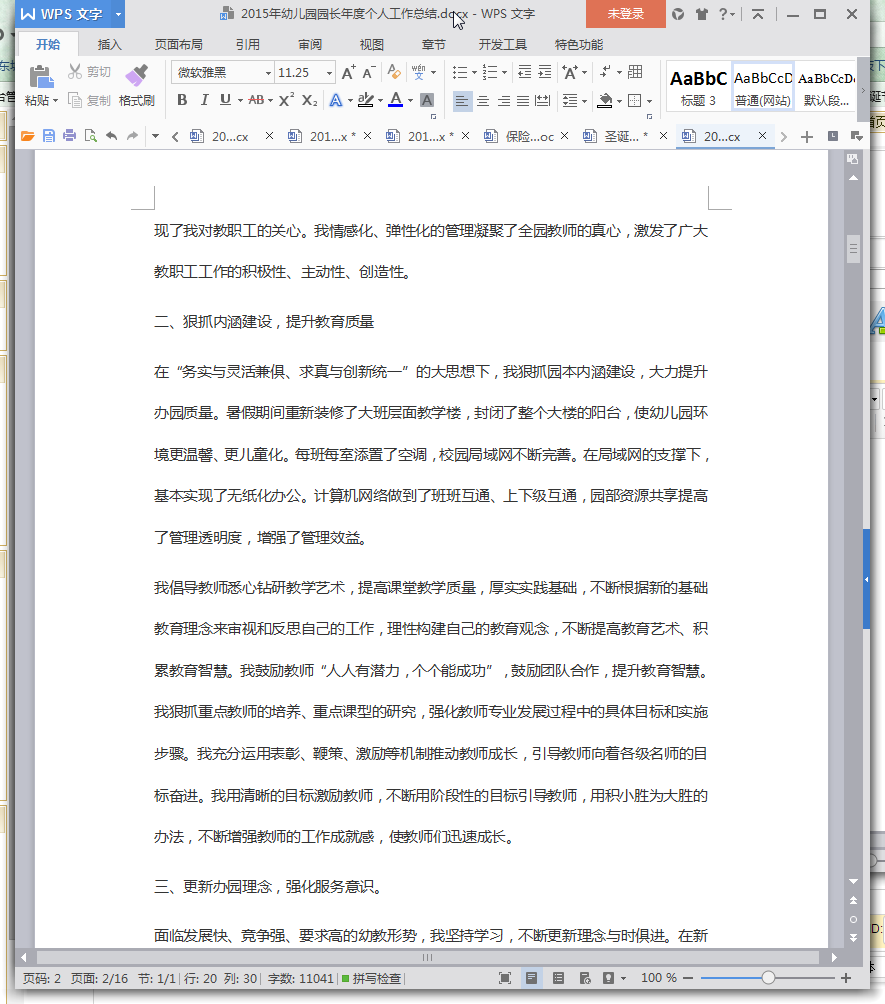Viewport: 885px width, 1004px height.
Task: Click the numbered list icon
Action: pos(490,72)
